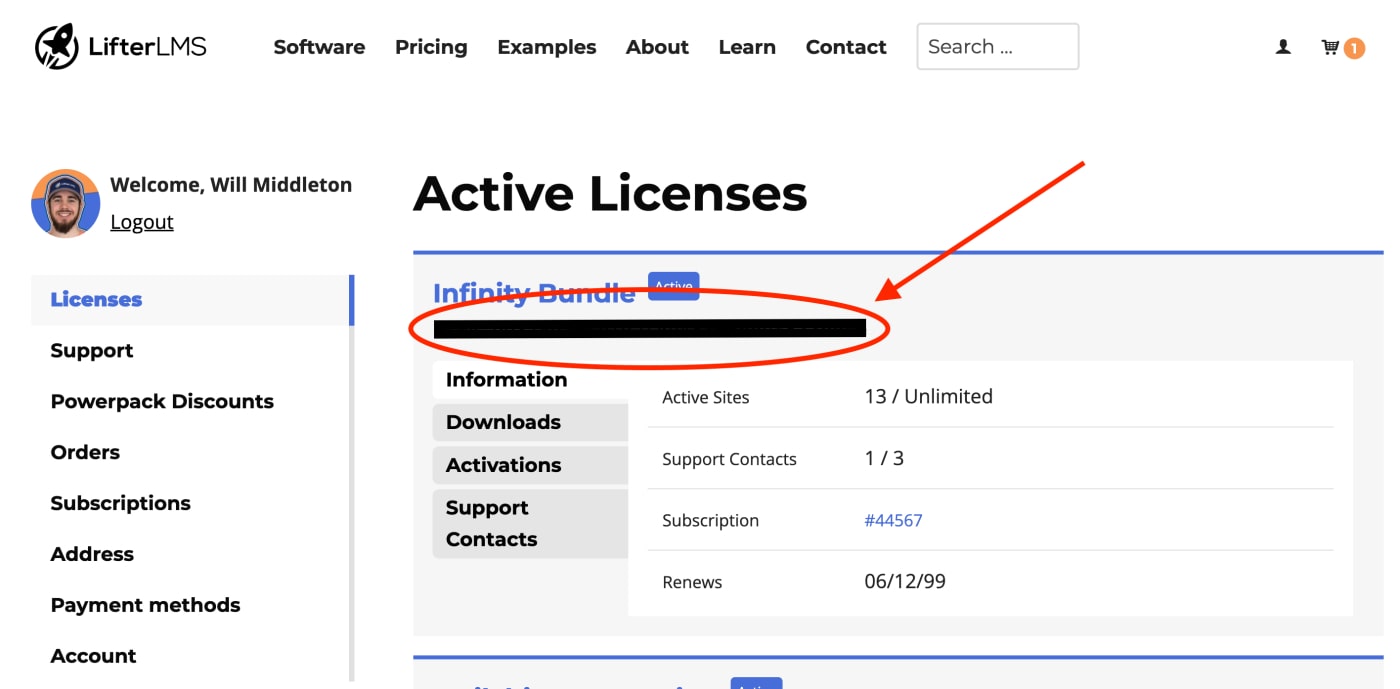Open the About menu item
The height and width of the screenshot is (689, 1400).
[x=657, y=47]
